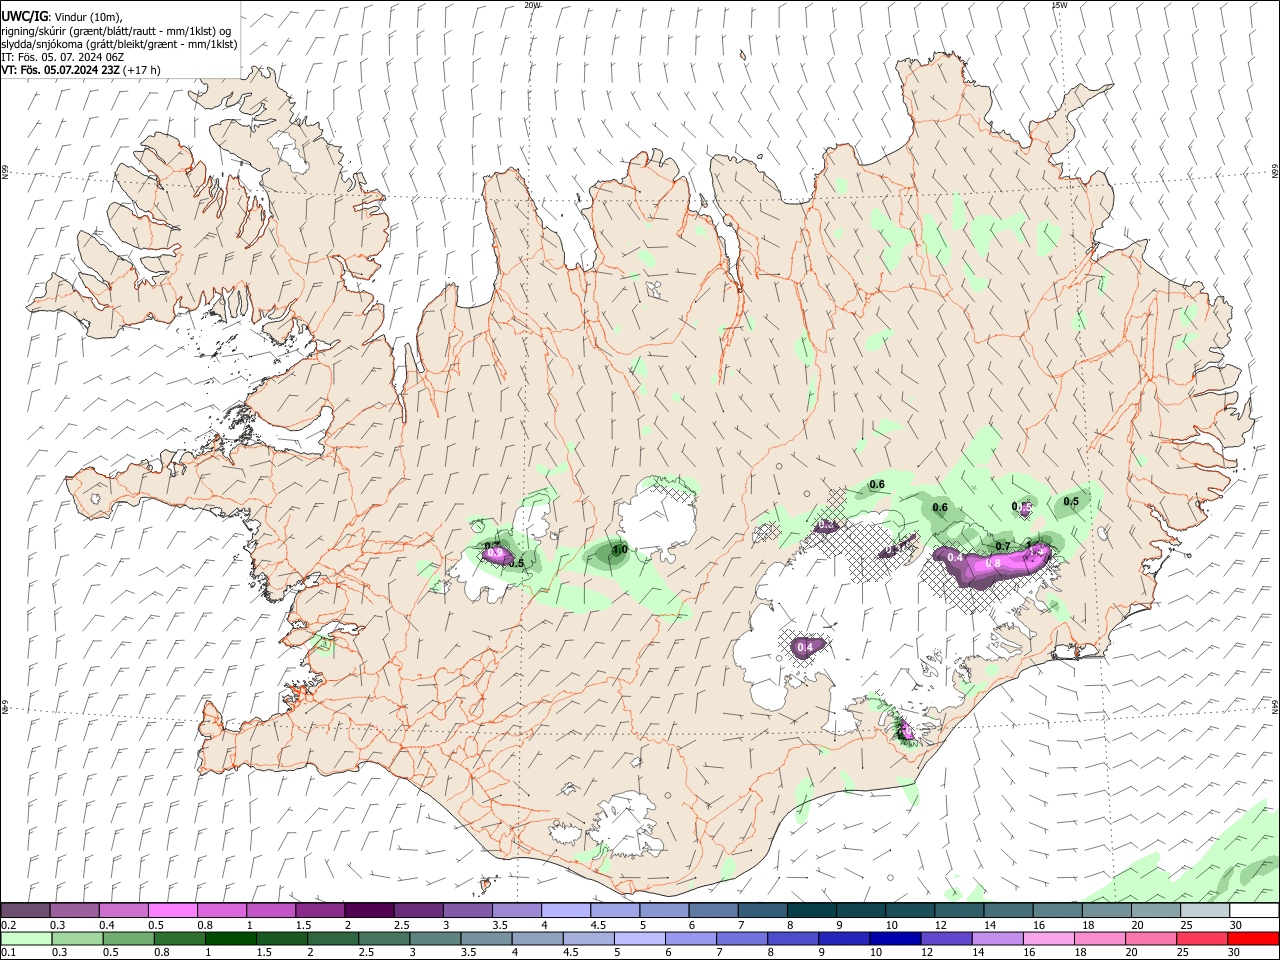This screenshot has width=1280, height=960.
Task: Select the white final swatch of snow legend
Action: (1254, 910)
